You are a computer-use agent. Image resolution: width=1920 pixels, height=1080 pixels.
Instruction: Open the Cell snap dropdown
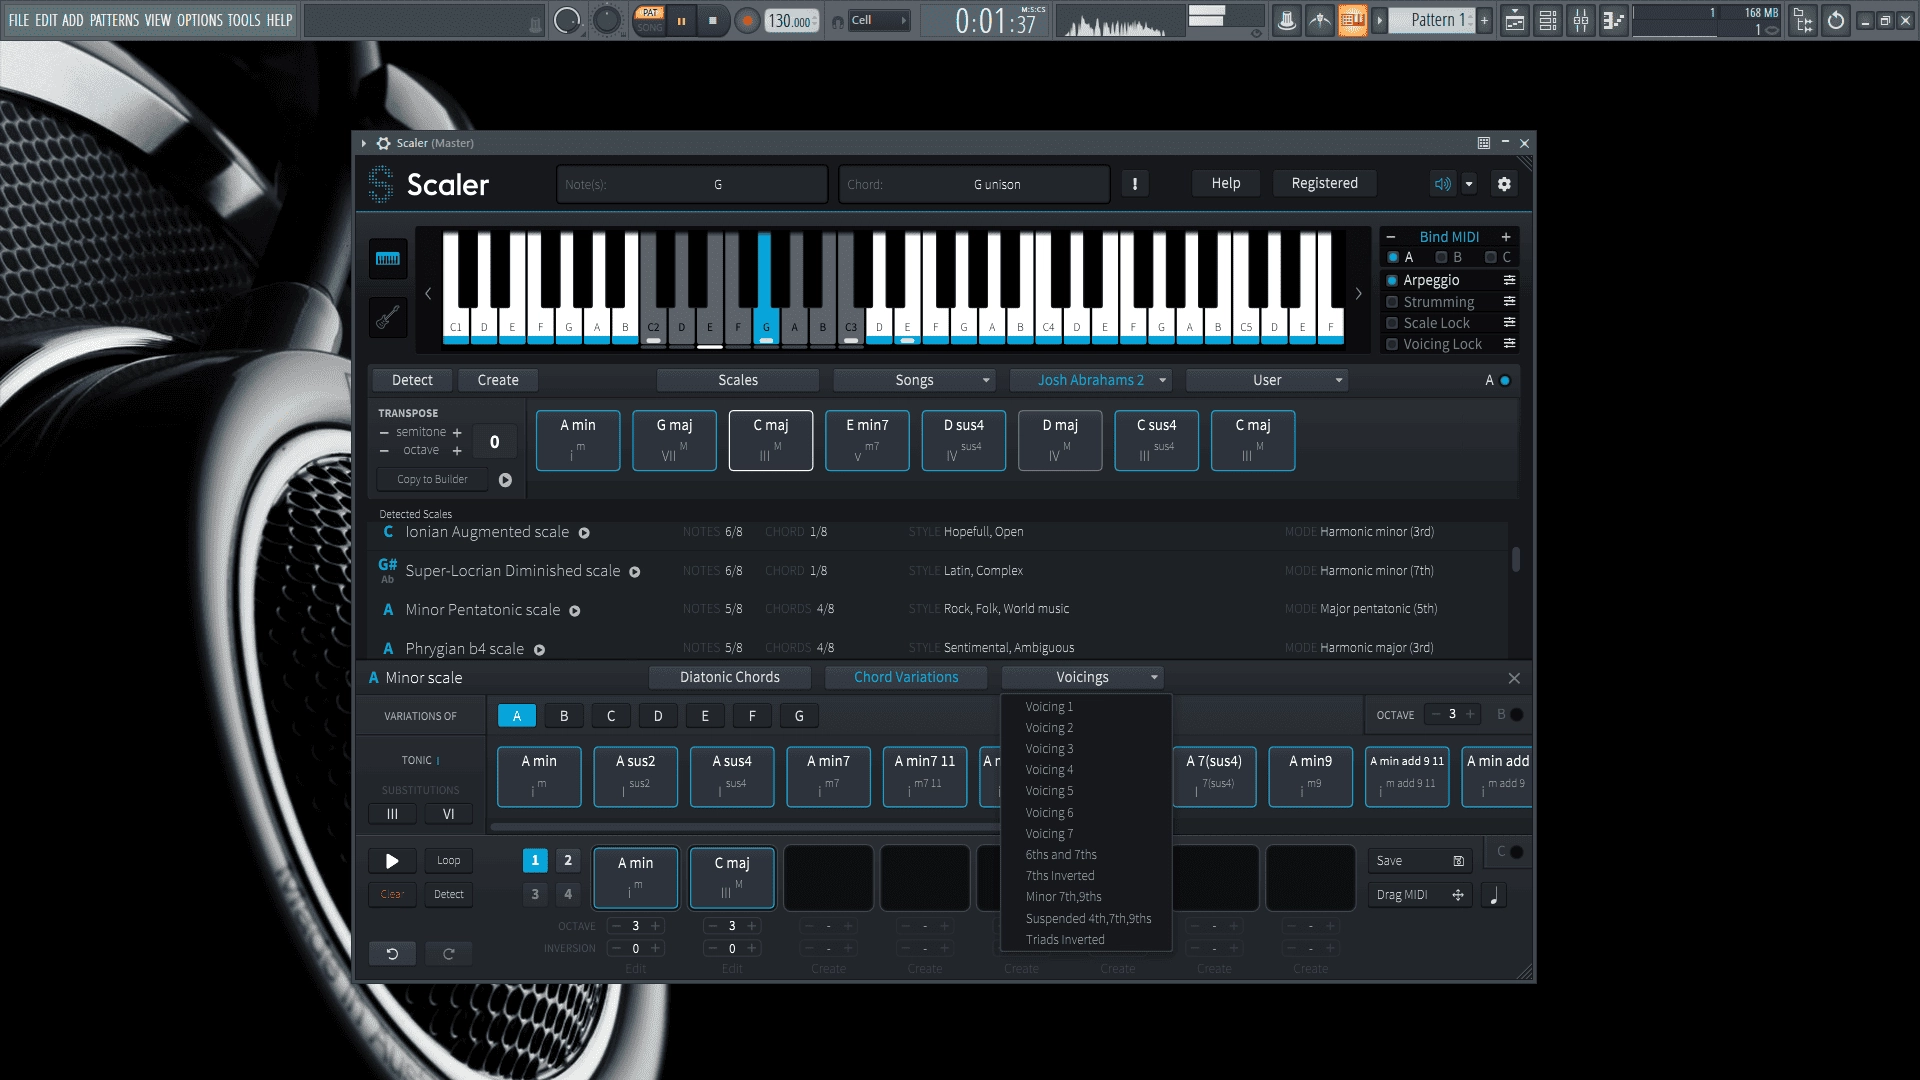[x=879, y=20]
